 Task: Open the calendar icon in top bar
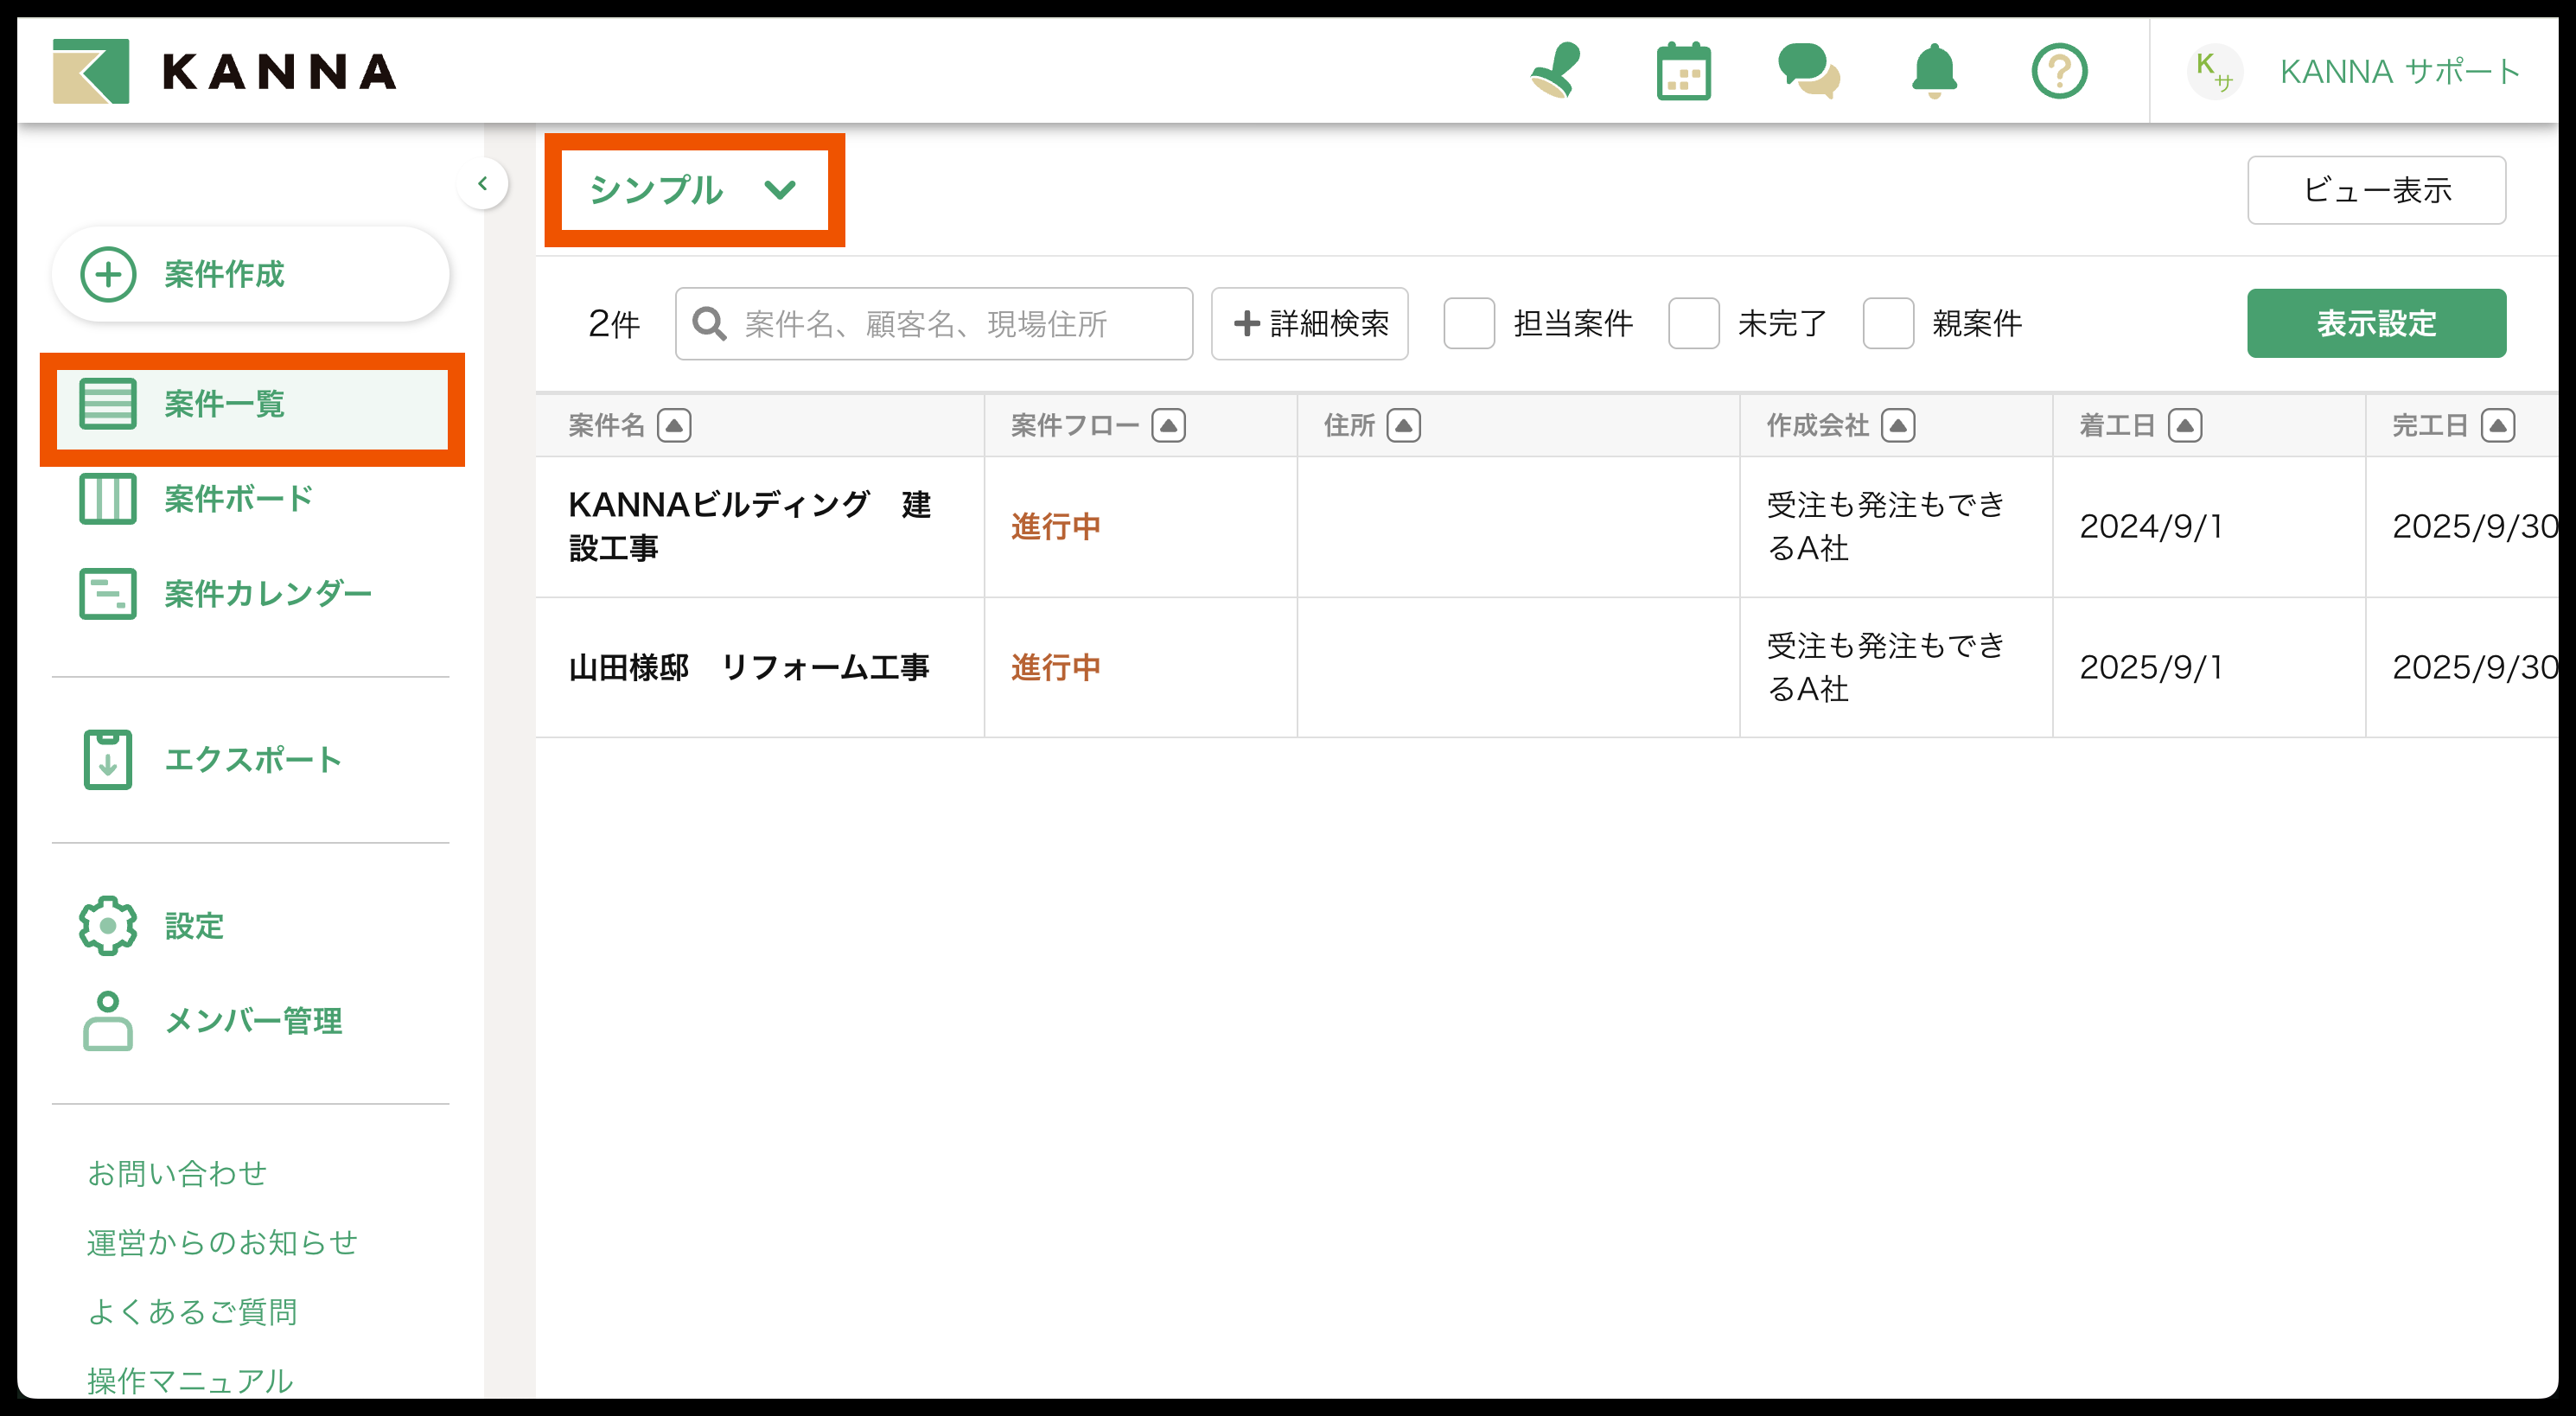[1683, 71]
